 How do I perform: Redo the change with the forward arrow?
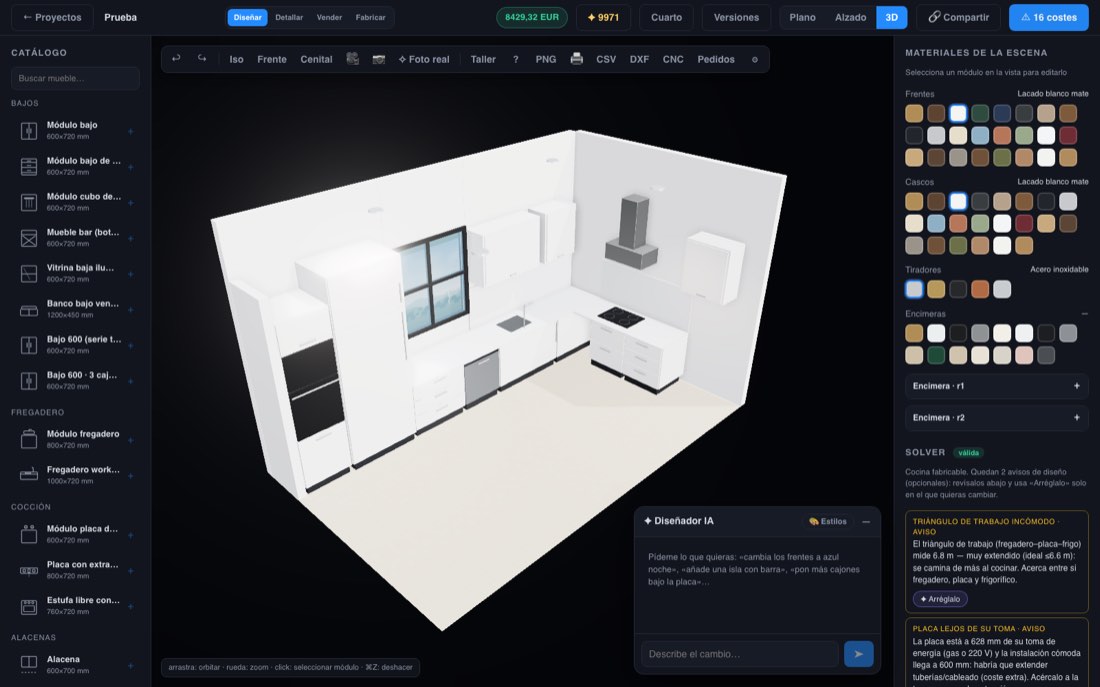point(202,59)
